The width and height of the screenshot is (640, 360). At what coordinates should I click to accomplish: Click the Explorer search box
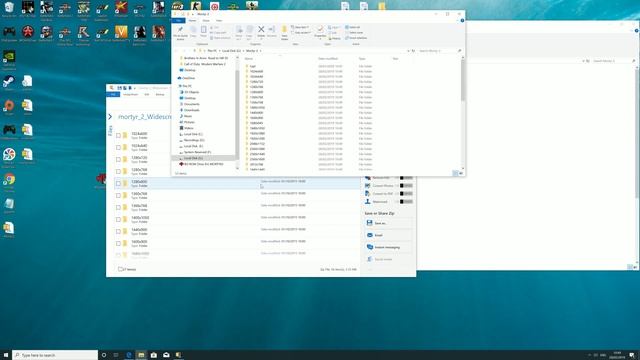tap(439, 51)
